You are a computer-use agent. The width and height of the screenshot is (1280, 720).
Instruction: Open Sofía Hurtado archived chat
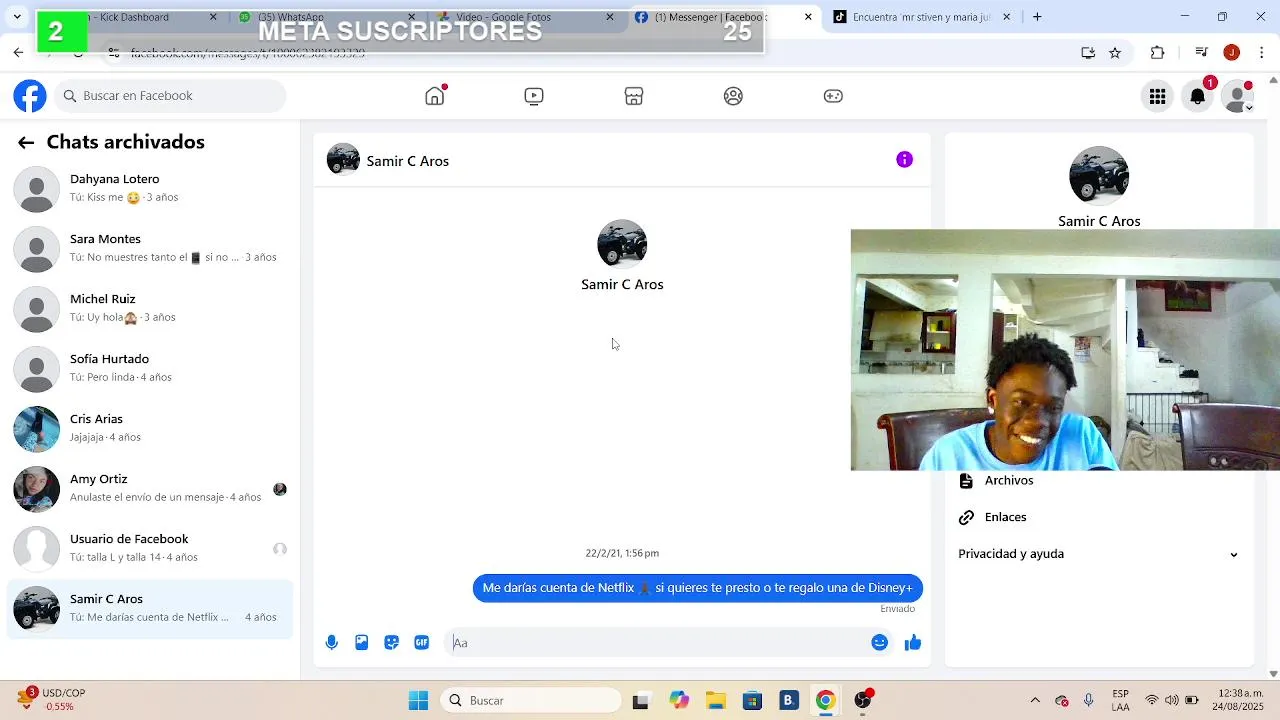[150, 368]
